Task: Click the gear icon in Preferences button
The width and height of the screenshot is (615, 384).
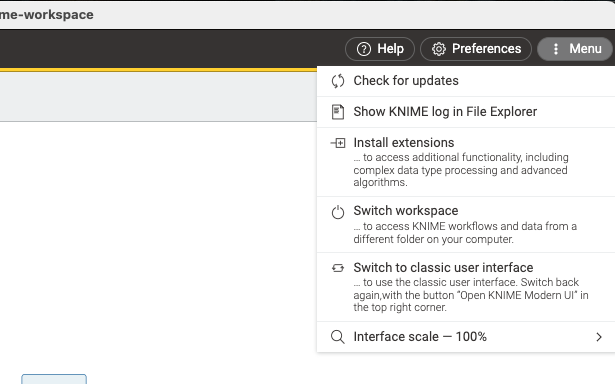Action: [439, 49]
